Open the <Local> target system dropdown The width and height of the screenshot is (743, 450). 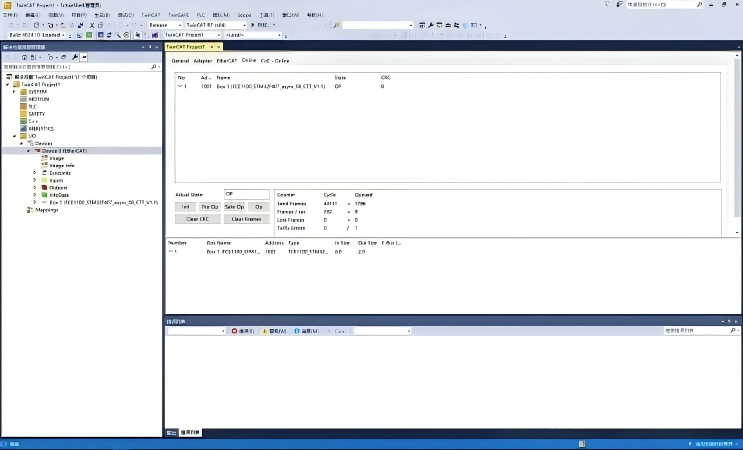click(x=253, y=35)
